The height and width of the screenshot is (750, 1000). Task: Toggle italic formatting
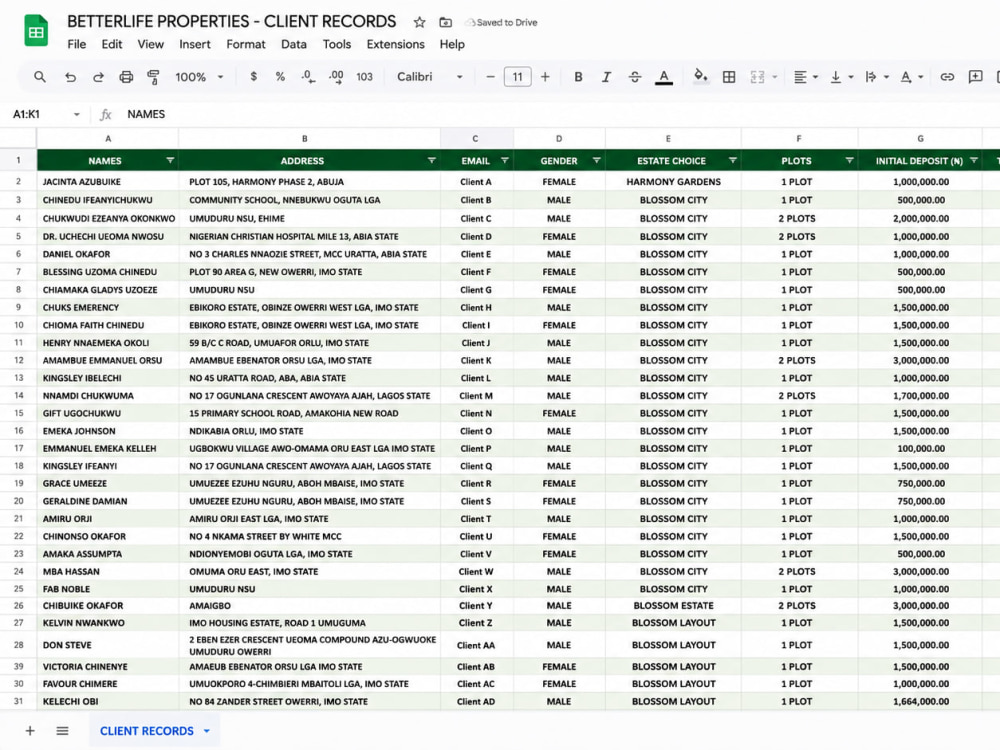pyautogui.click(x=606, y=77)
